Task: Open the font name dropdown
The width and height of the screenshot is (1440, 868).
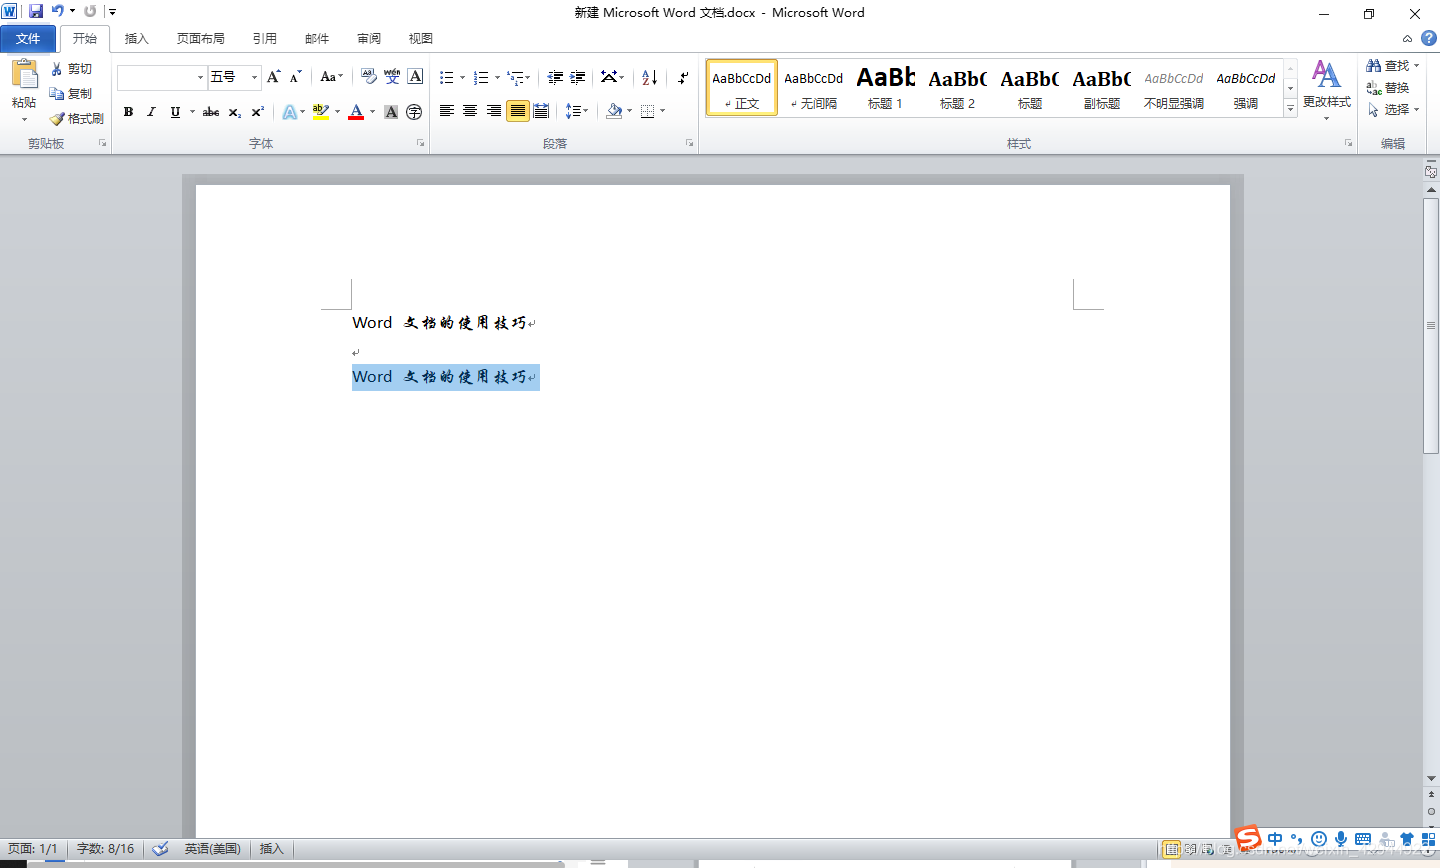Action: coord(200,77)
